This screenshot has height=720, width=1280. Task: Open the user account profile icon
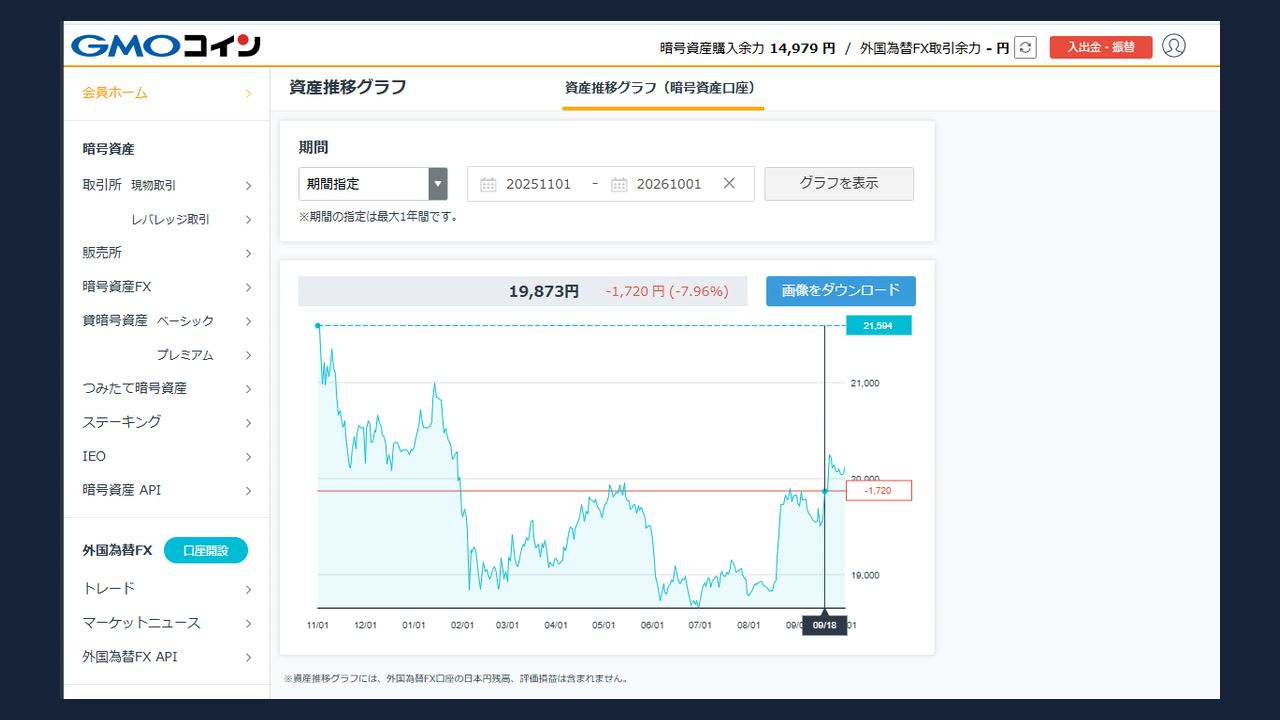click(x=1174, y=46)
